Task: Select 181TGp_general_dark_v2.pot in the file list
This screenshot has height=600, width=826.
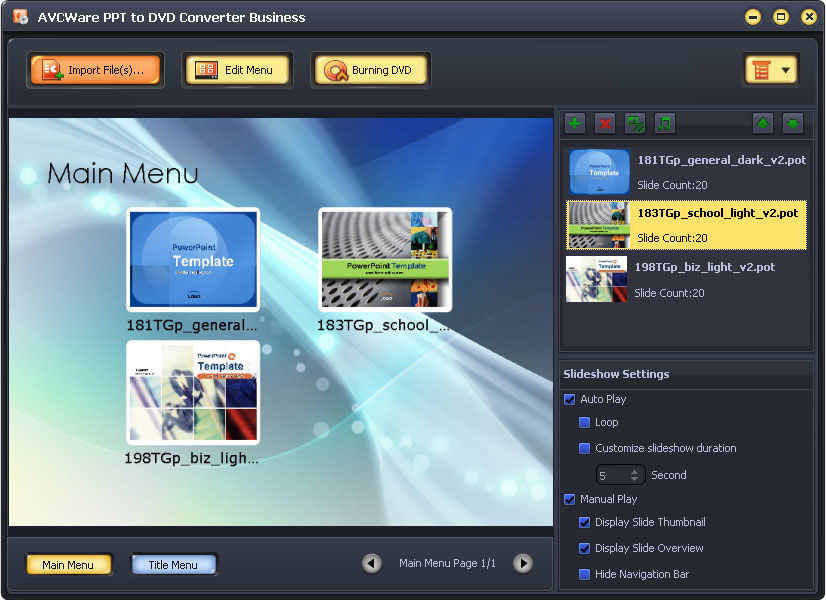Action: point(686,172)
